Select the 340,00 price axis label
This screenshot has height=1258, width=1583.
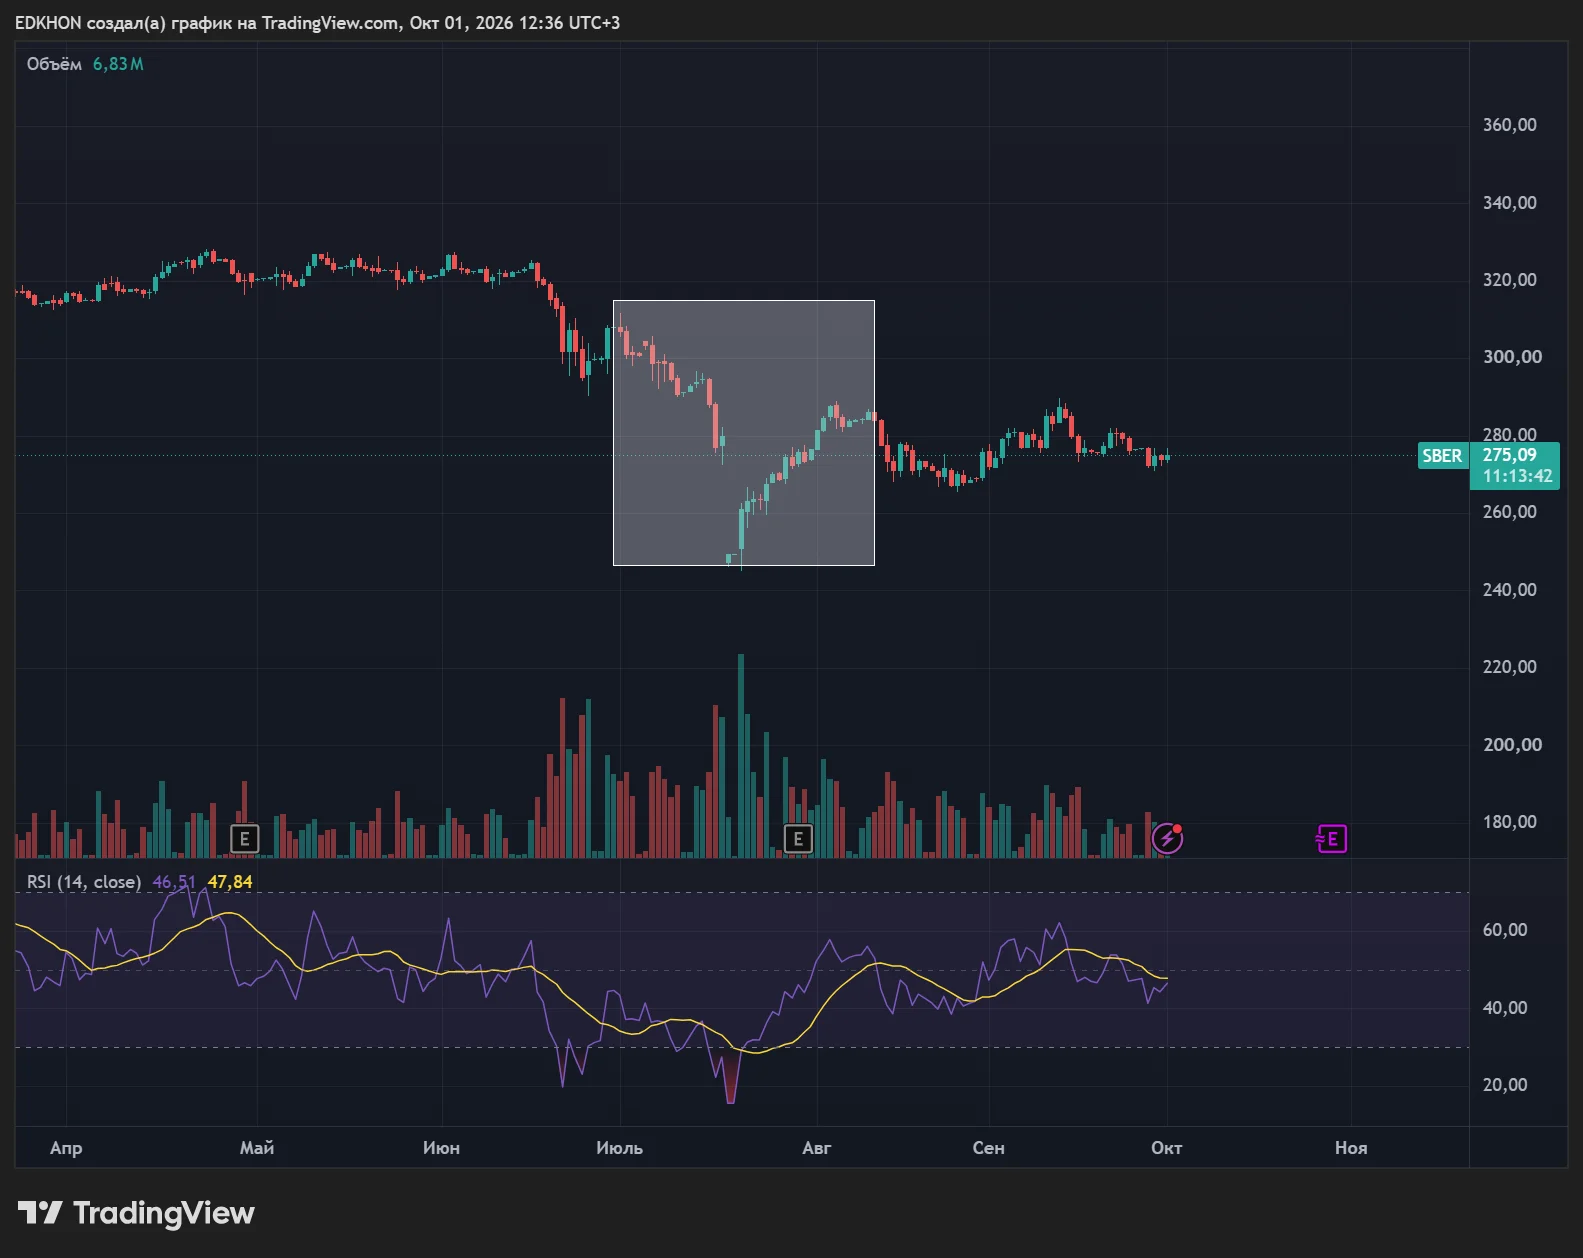pyautogui.click(x=1510, y=203)
